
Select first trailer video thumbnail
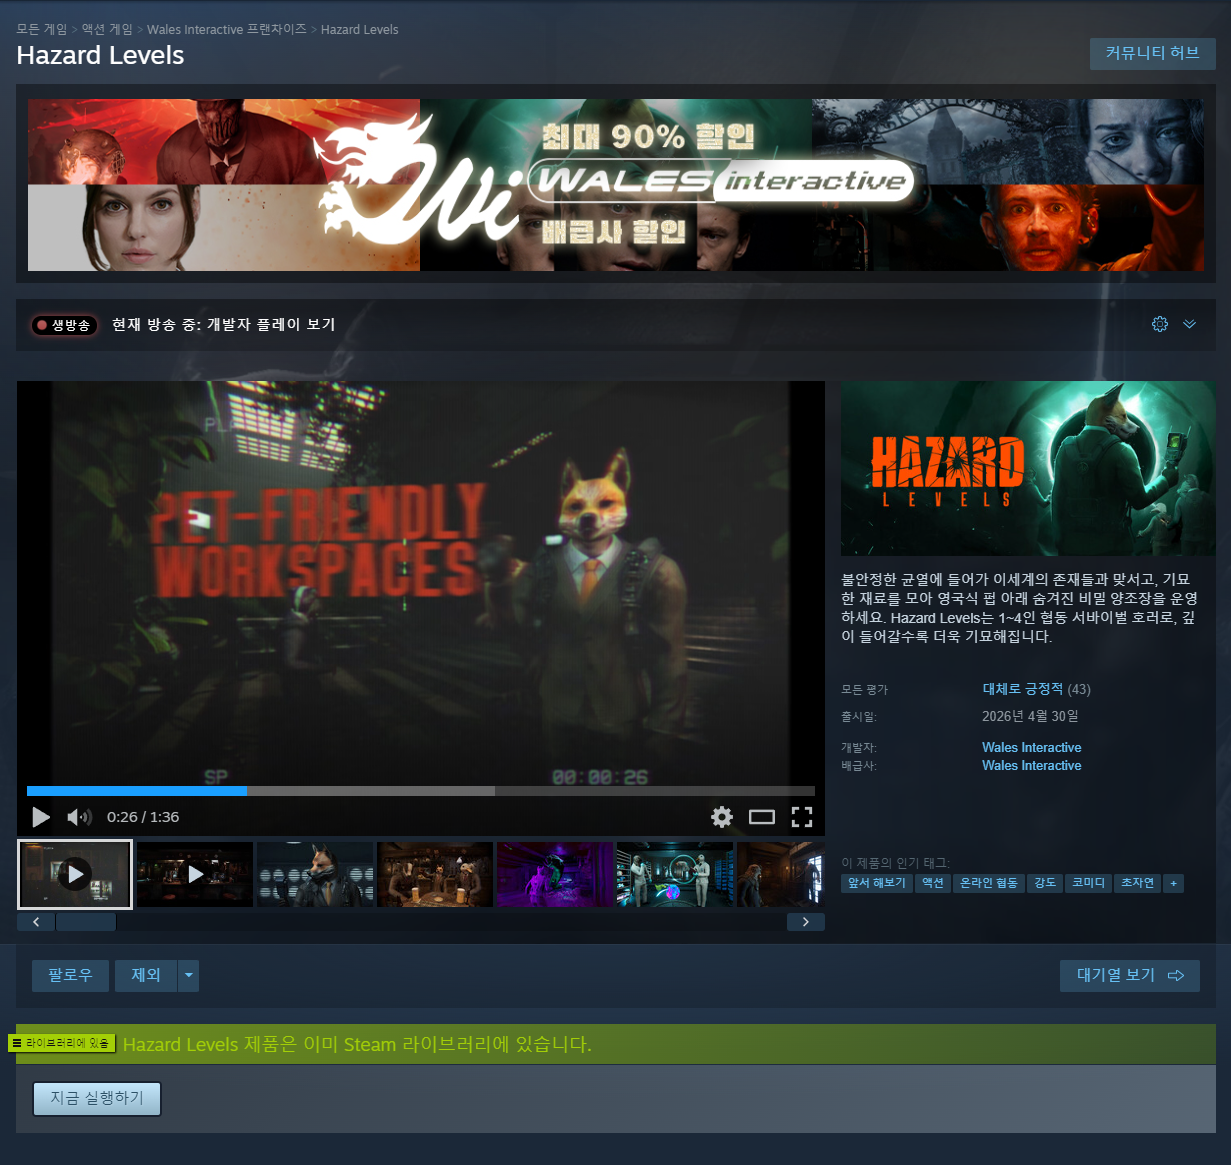click(75, 874)
